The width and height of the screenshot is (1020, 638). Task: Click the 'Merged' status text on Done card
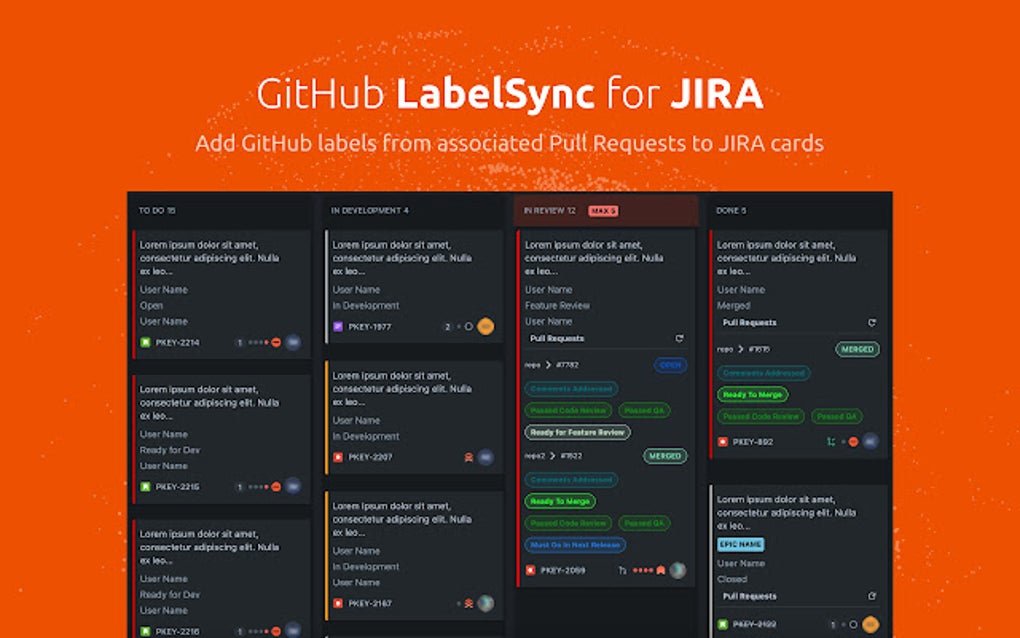[733, 306]
